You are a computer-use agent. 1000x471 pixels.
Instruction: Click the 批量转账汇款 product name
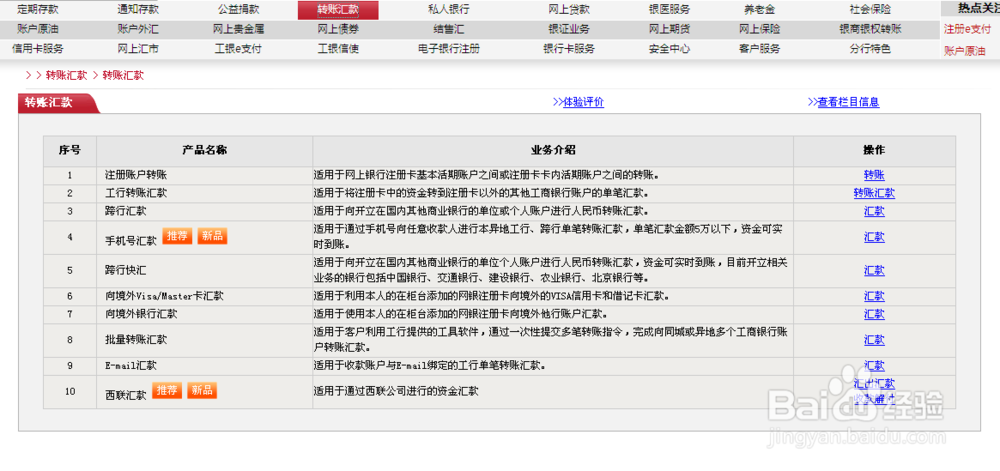136,340
